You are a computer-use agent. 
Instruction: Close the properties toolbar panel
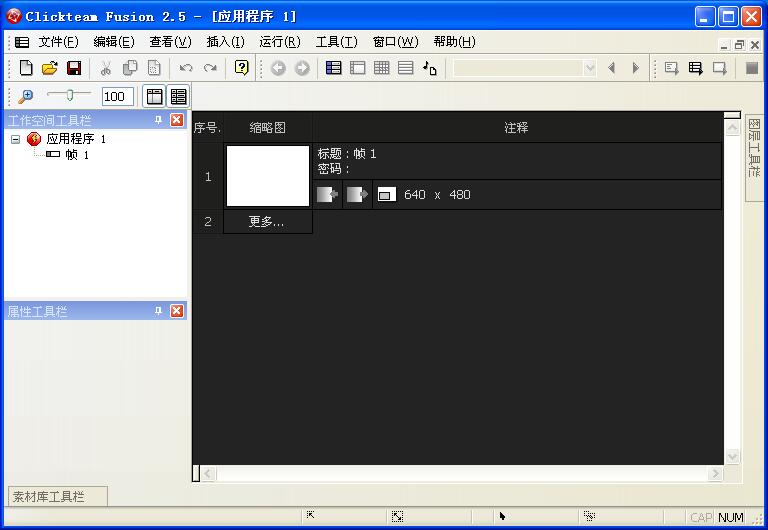(177, 311)
